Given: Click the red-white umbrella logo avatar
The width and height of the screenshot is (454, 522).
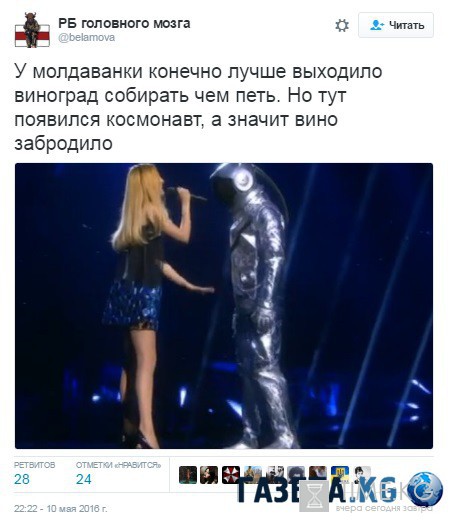Looking at the screenshot, I should [x=231, y=475].
